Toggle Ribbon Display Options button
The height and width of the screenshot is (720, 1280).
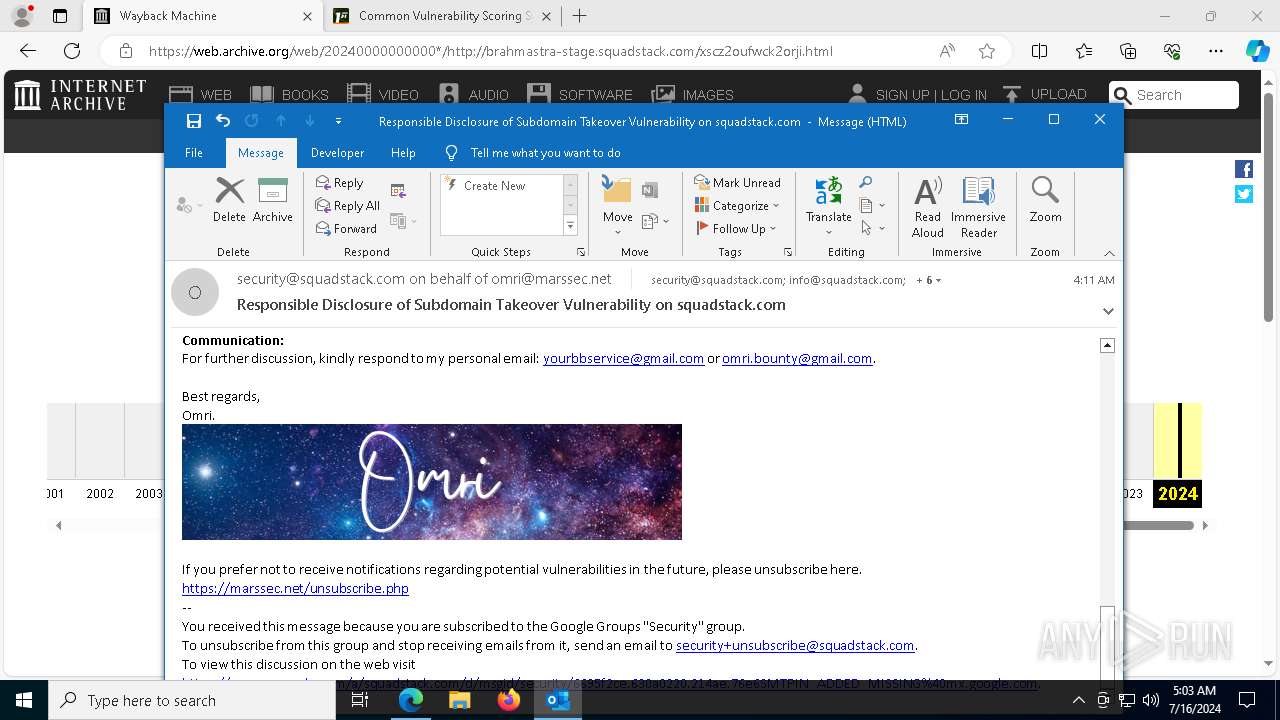(961, 120)
